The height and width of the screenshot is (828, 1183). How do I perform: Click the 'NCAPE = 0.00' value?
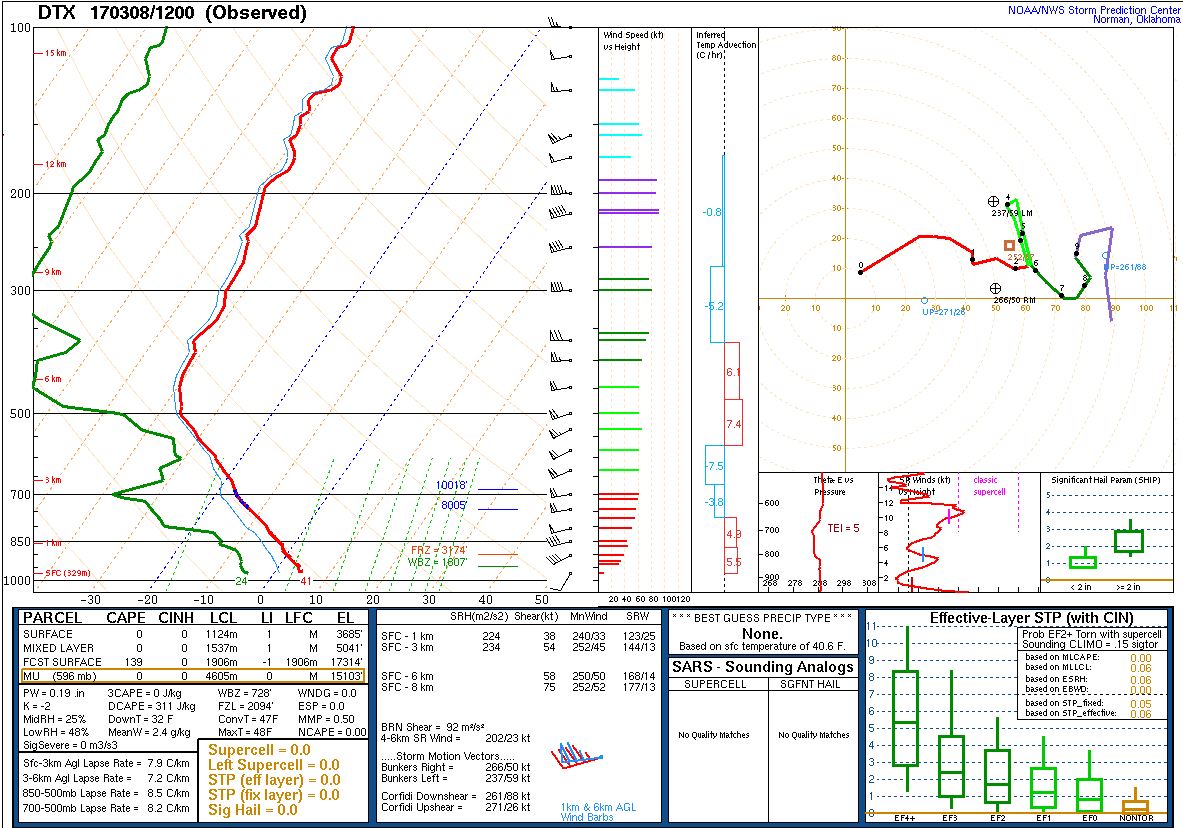(x=332, y=732)
